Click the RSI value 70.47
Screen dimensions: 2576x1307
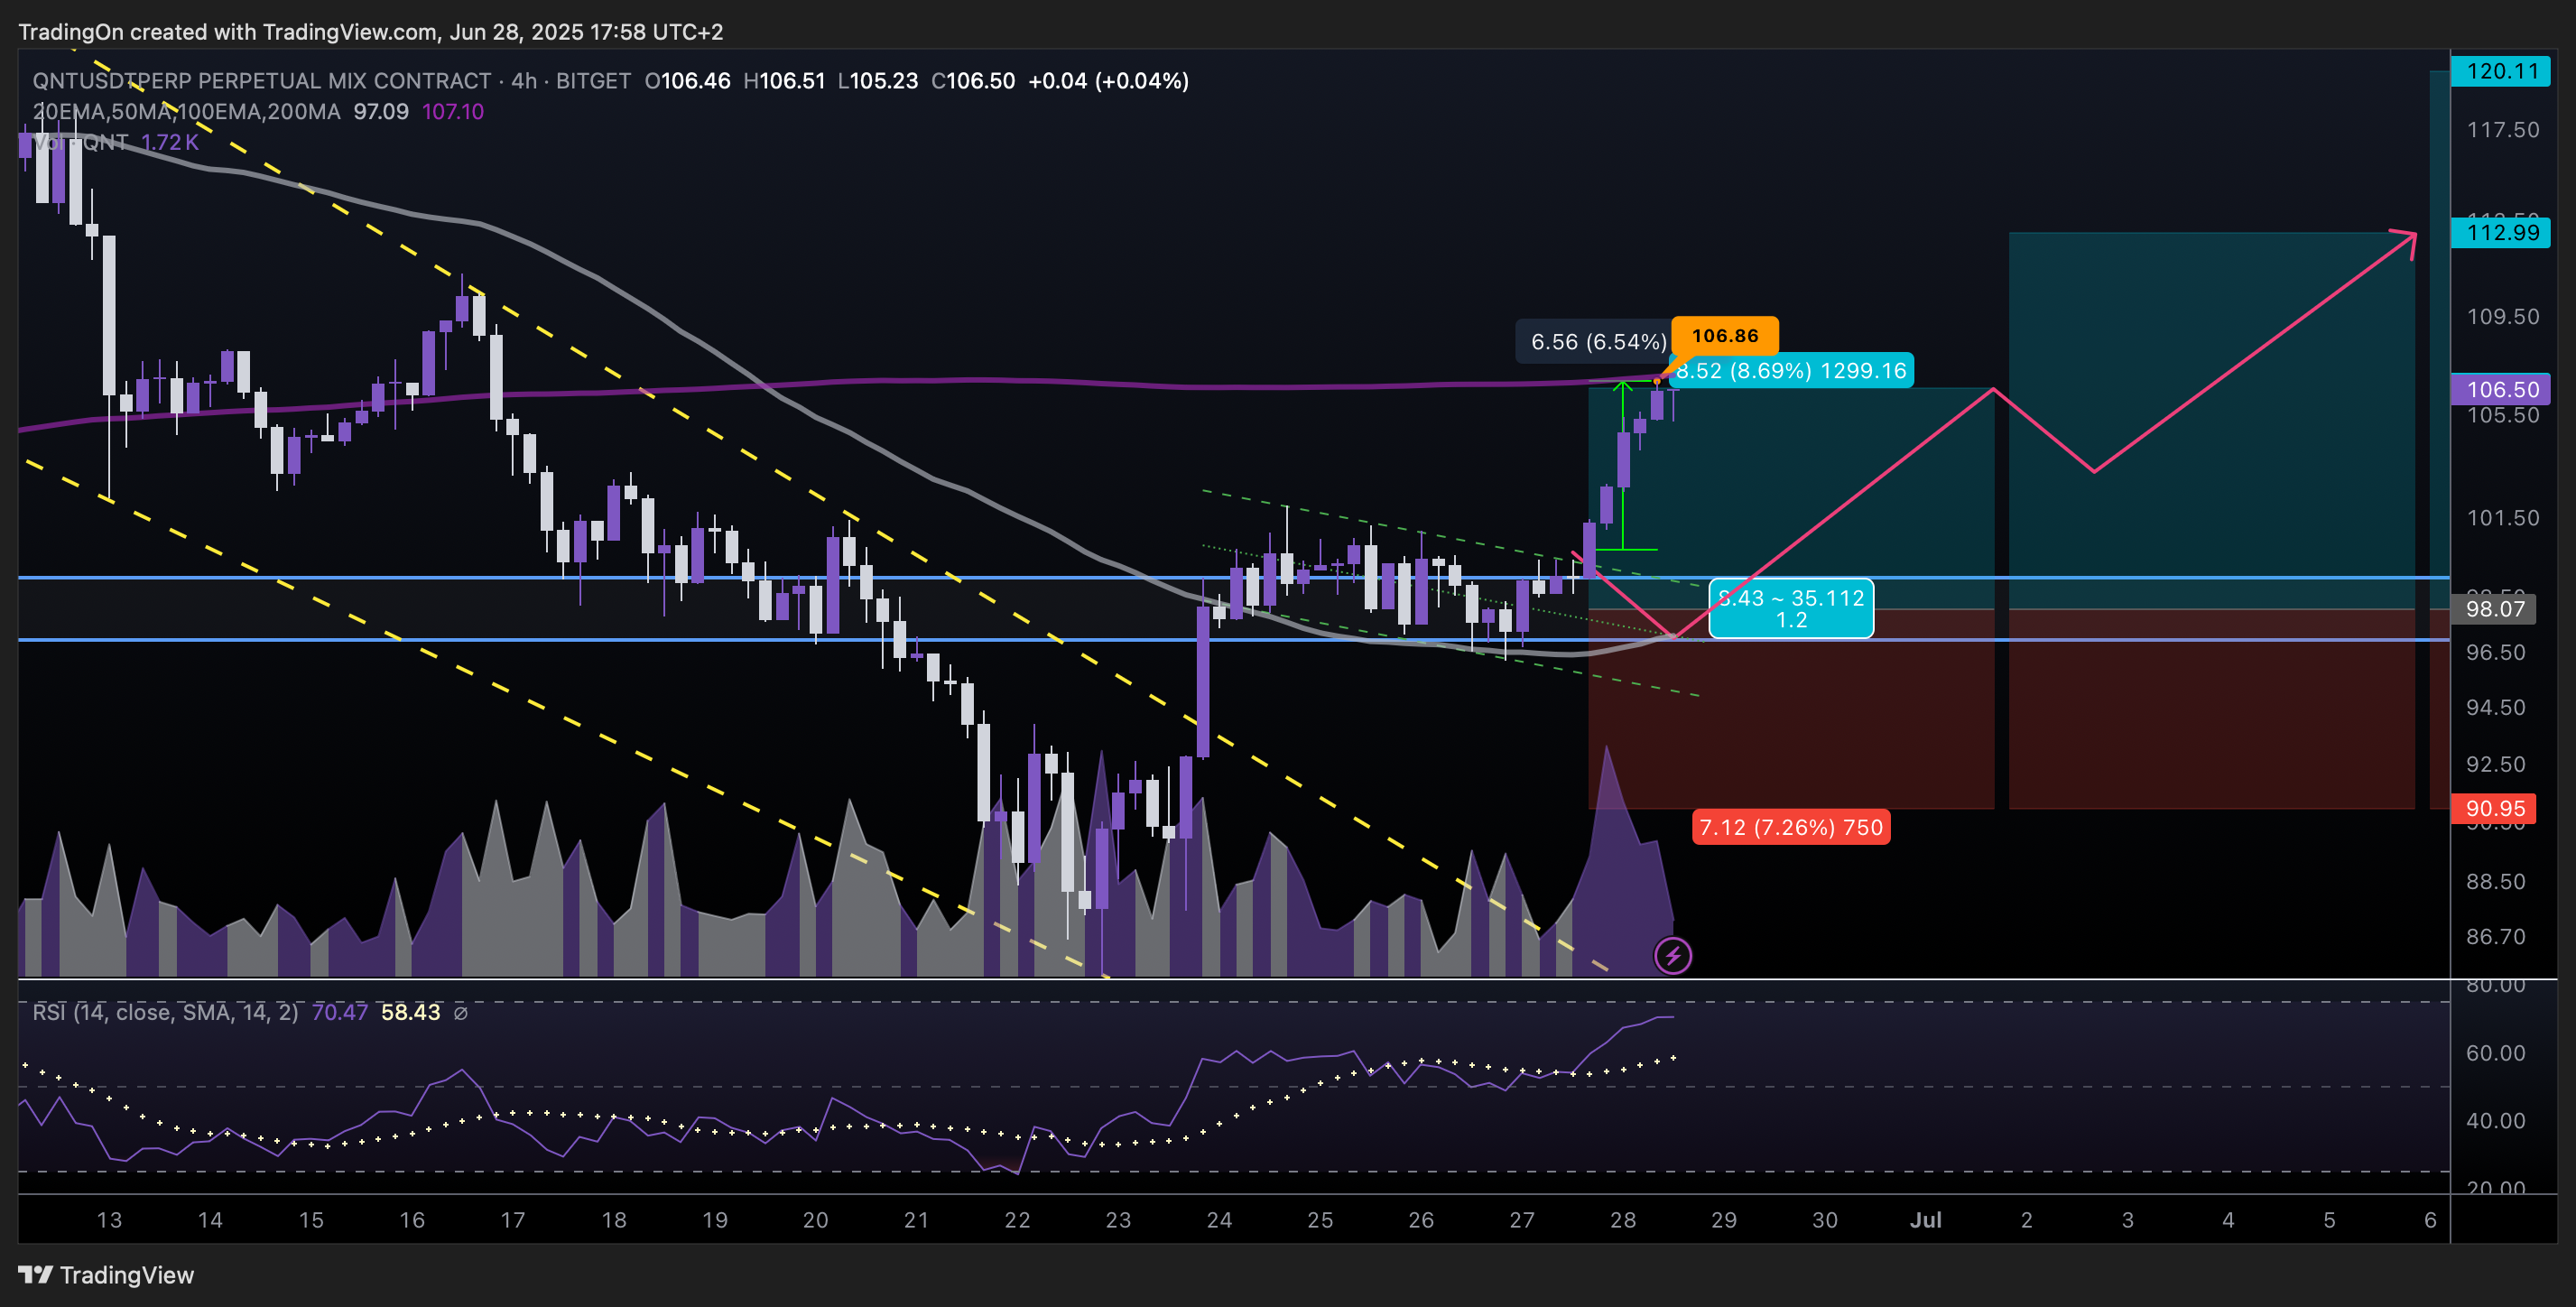pyautogui.click(x=340, y=1013)
